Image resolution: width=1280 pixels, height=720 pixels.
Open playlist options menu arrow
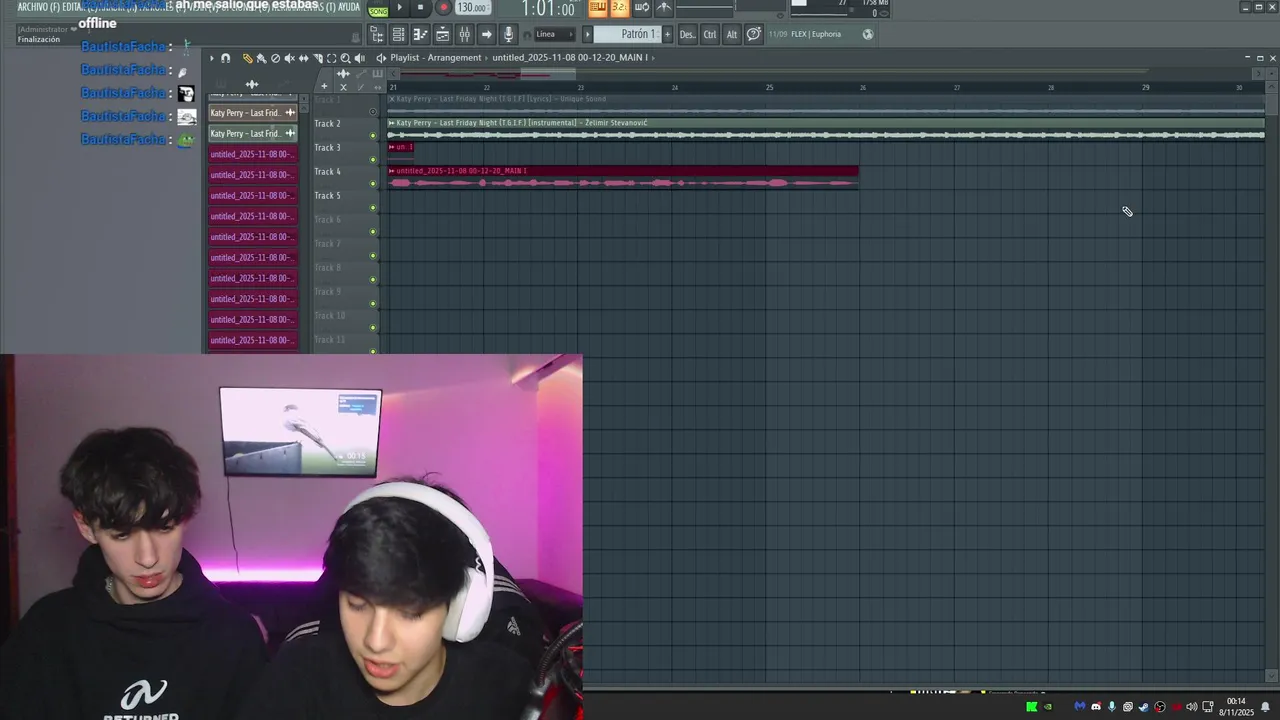point(211,58)
